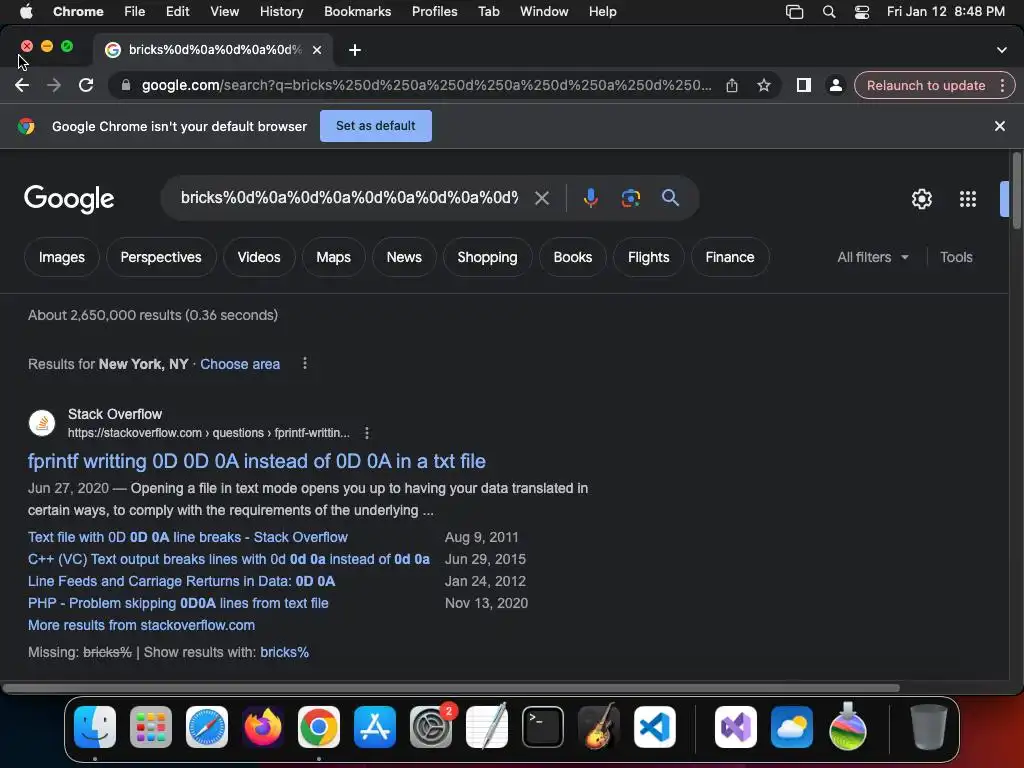
Task: Open Visual Studio Code in Dock
Action: tap(655, 727)
